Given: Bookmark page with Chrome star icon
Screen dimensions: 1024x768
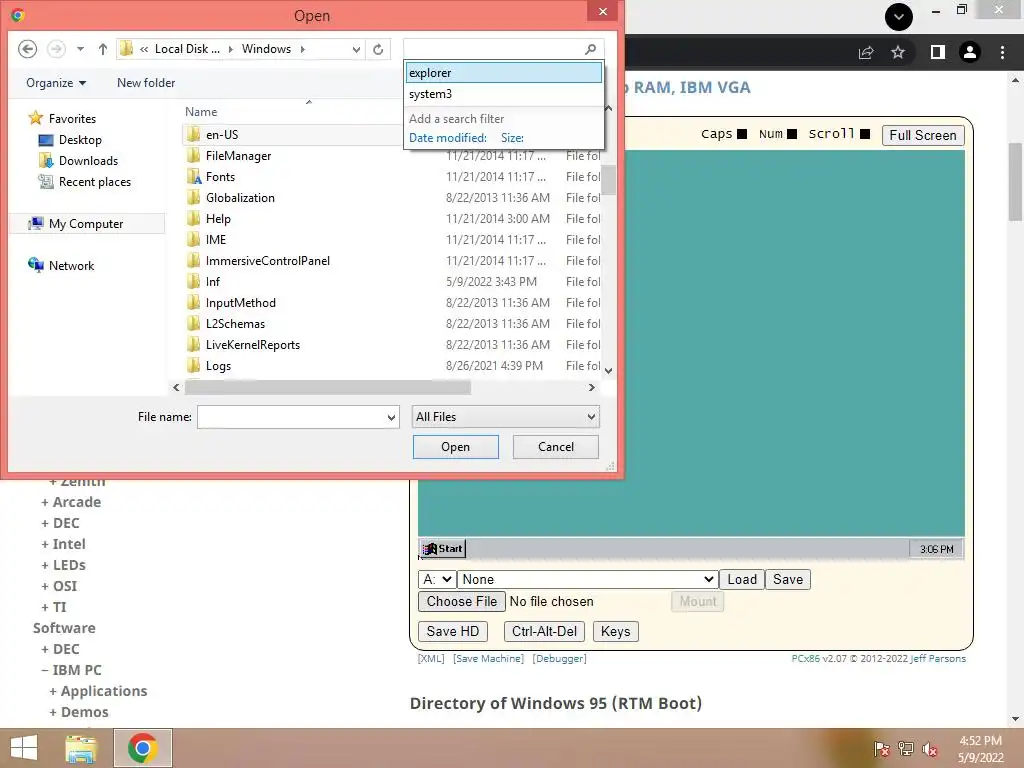Looking at the screenshot, I should [898, 52].
